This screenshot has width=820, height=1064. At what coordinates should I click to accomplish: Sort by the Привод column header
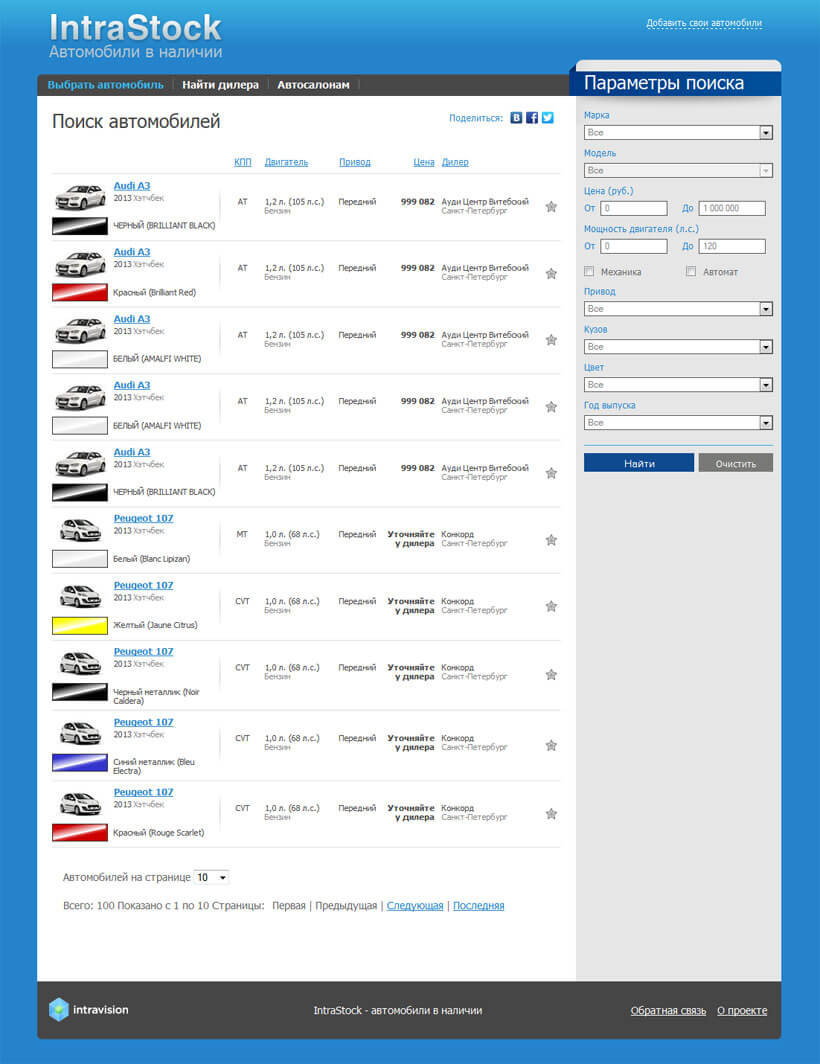coord(355,162)
